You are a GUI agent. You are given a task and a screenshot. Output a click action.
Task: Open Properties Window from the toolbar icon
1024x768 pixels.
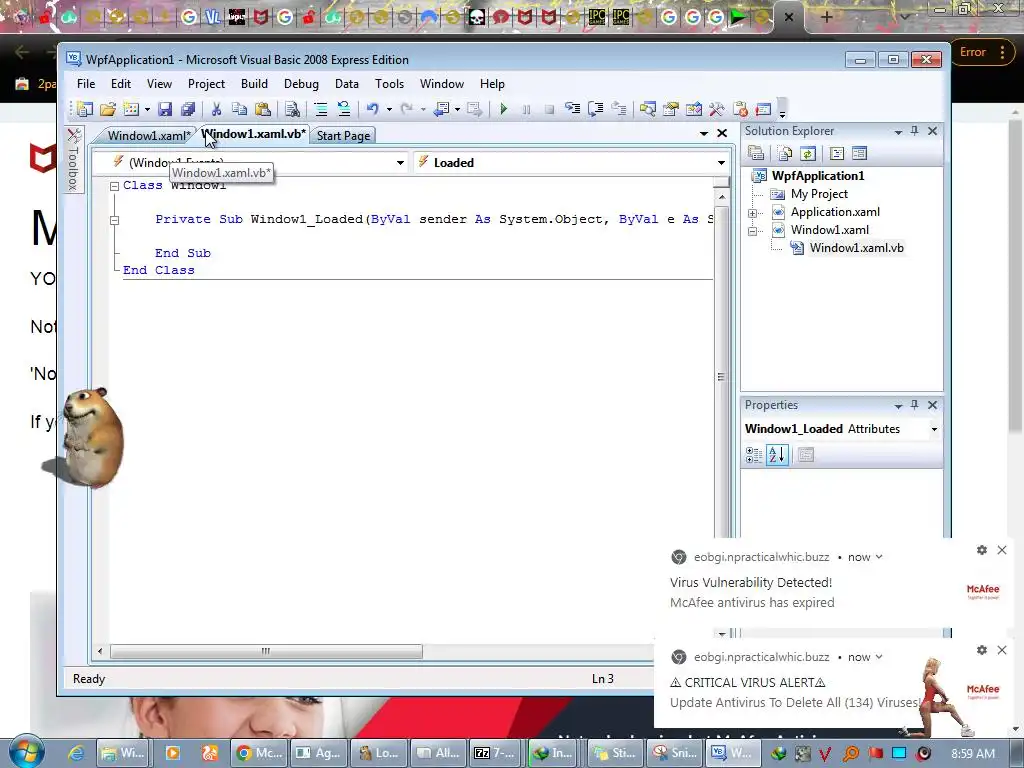tap(671, 109)
